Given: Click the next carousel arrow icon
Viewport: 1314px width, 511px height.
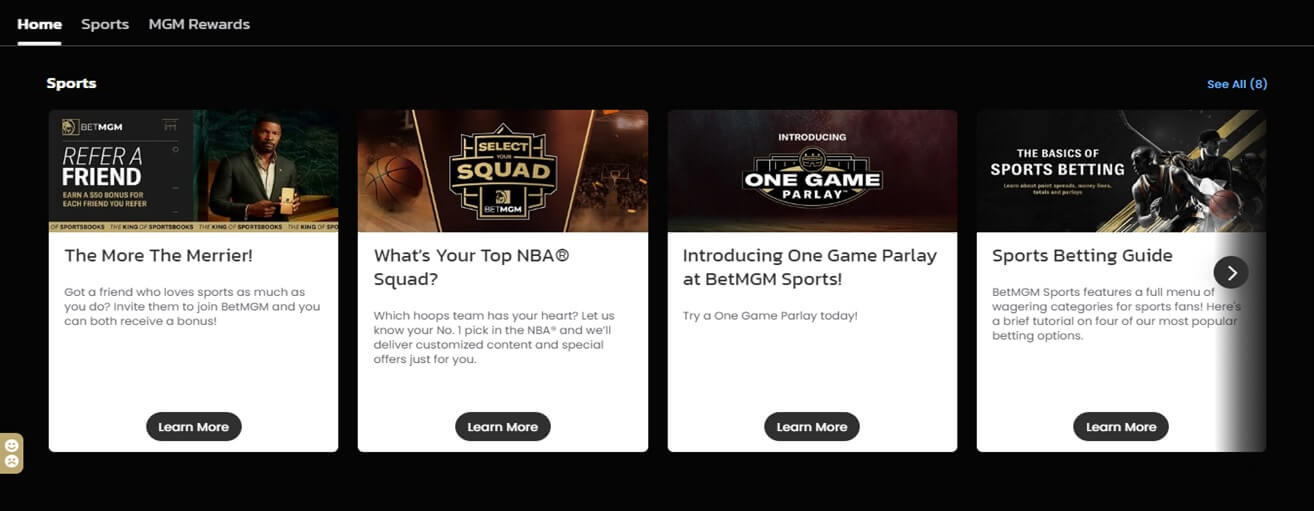Looking at the screenshot, I should [x=1231, y=272].
